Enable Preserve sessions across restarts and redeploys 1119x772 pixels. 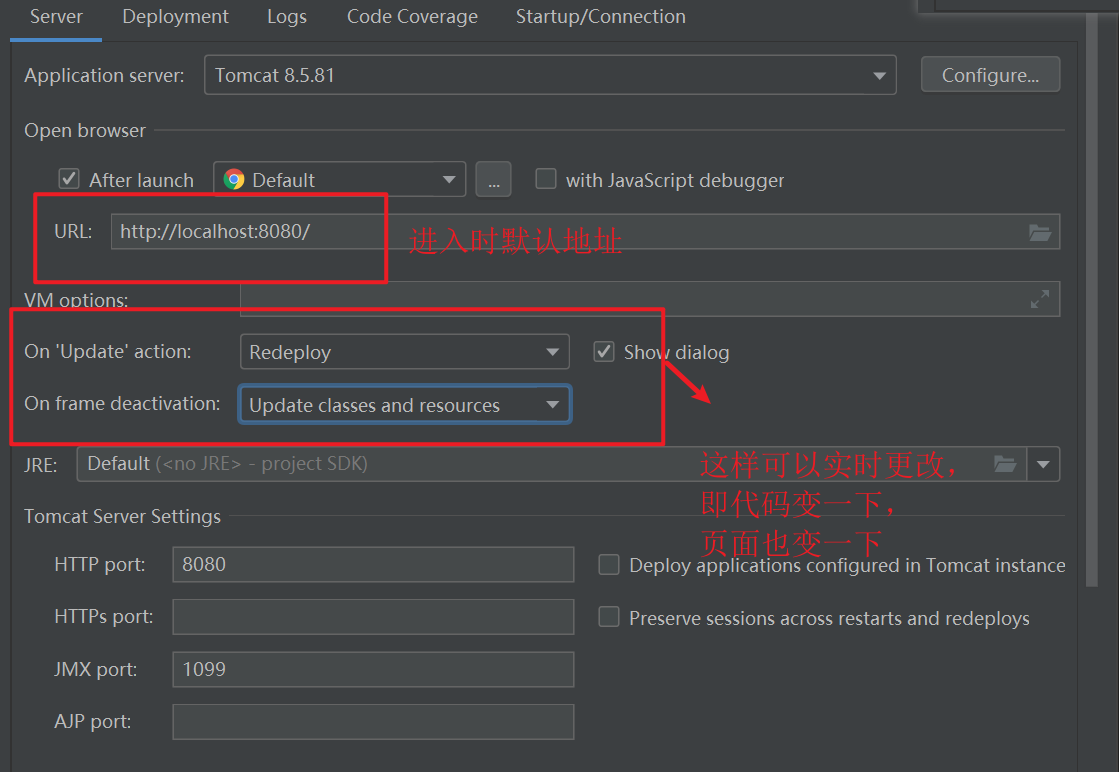[x=609, y=617]
